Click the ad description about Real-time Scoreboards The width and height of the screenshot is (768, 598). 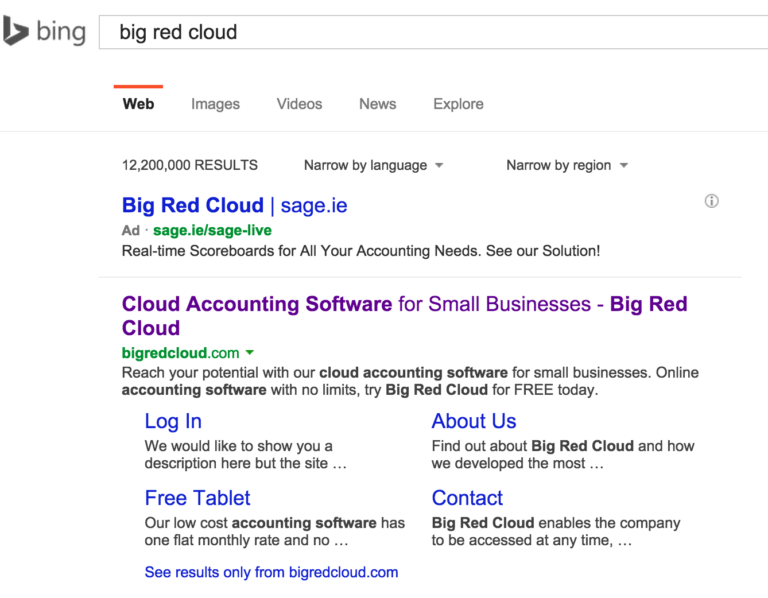(361, 251)
